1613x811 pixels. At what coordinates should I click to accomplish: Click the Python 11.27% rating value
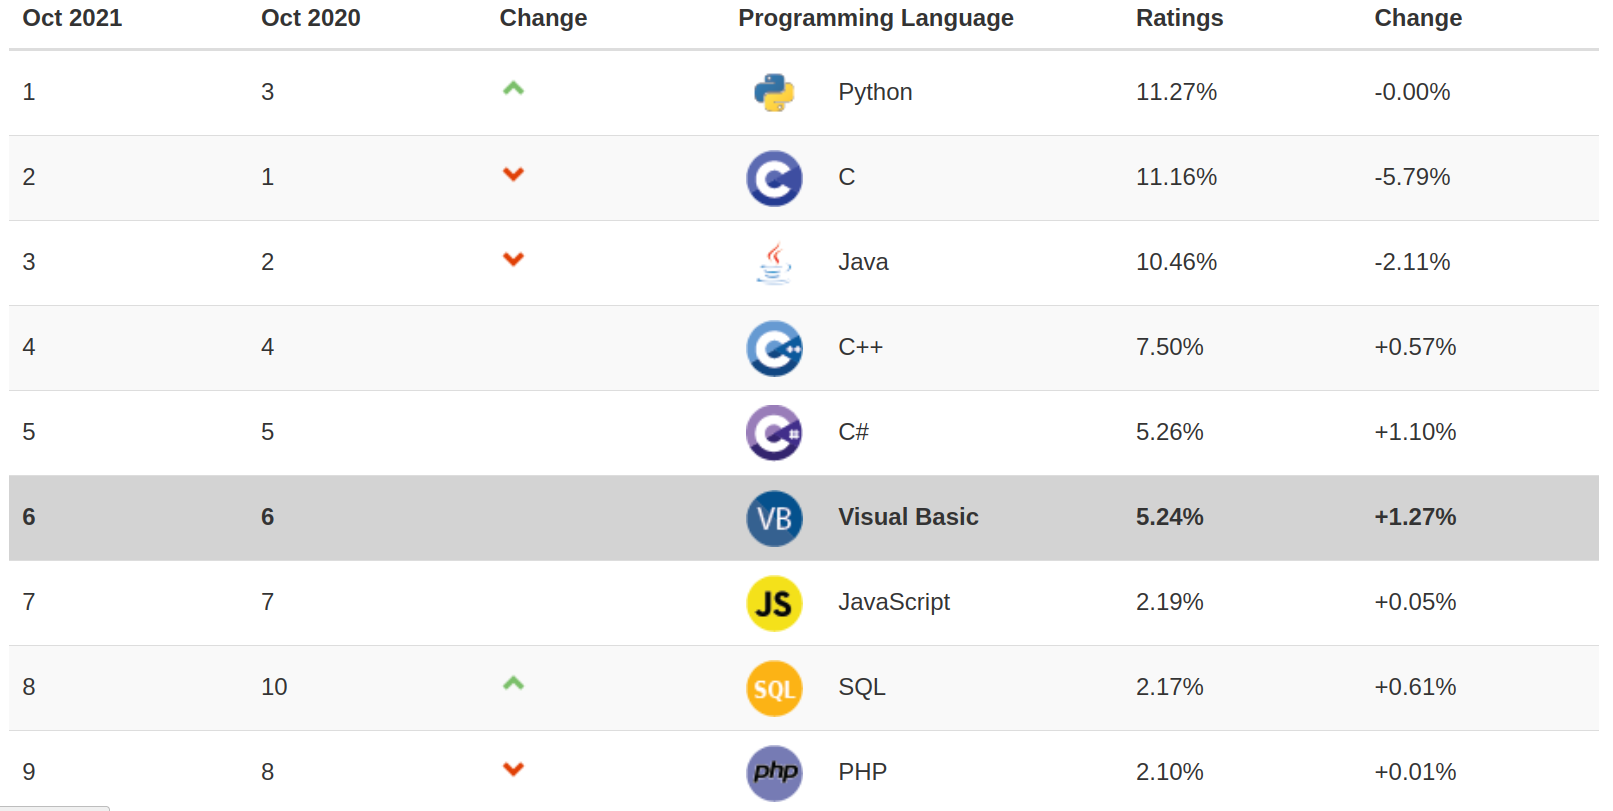1176,92
